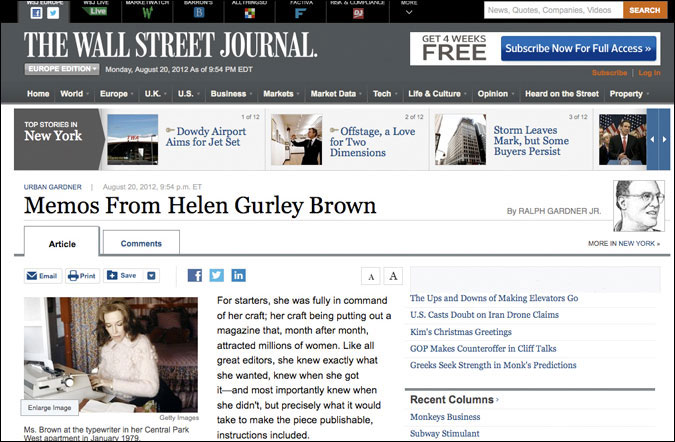This screenshot has width=675, height=442.
Task: Switch to the Comments tab
Action: [141, 243]
